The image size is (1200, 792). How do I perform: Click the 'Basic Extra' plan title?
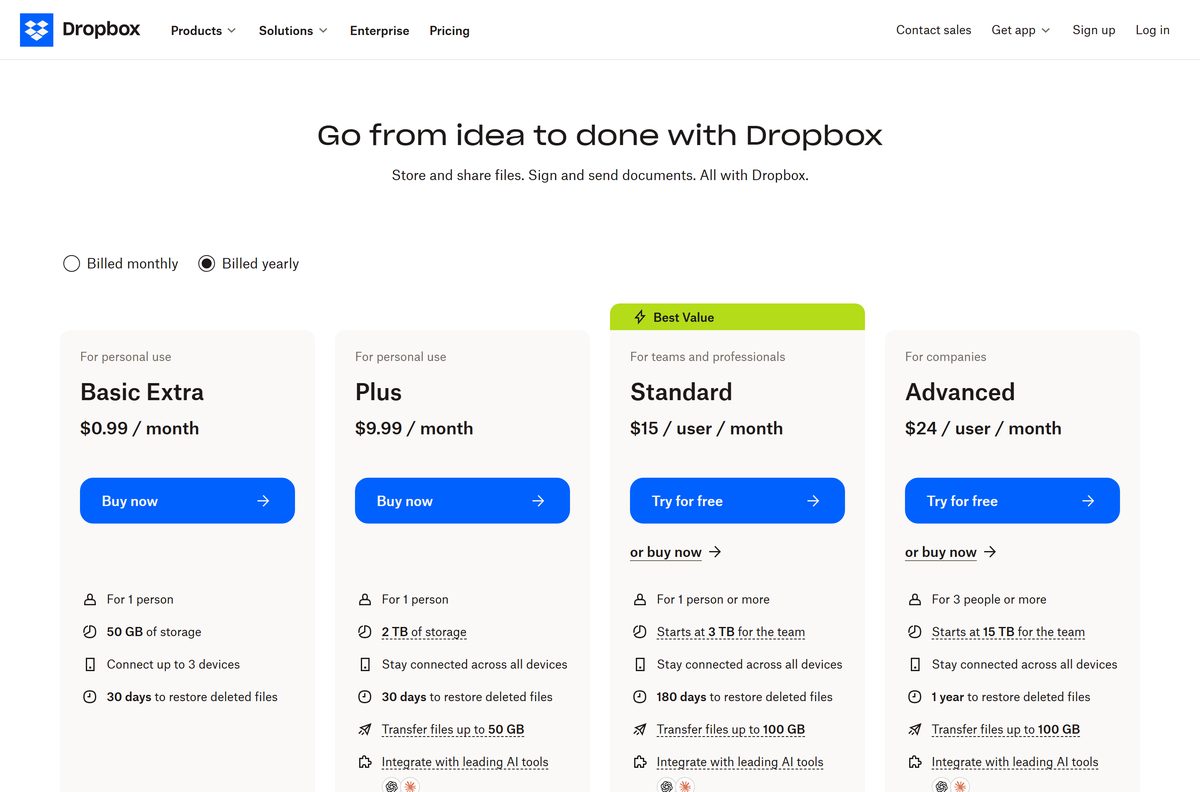tap(142, 392)
